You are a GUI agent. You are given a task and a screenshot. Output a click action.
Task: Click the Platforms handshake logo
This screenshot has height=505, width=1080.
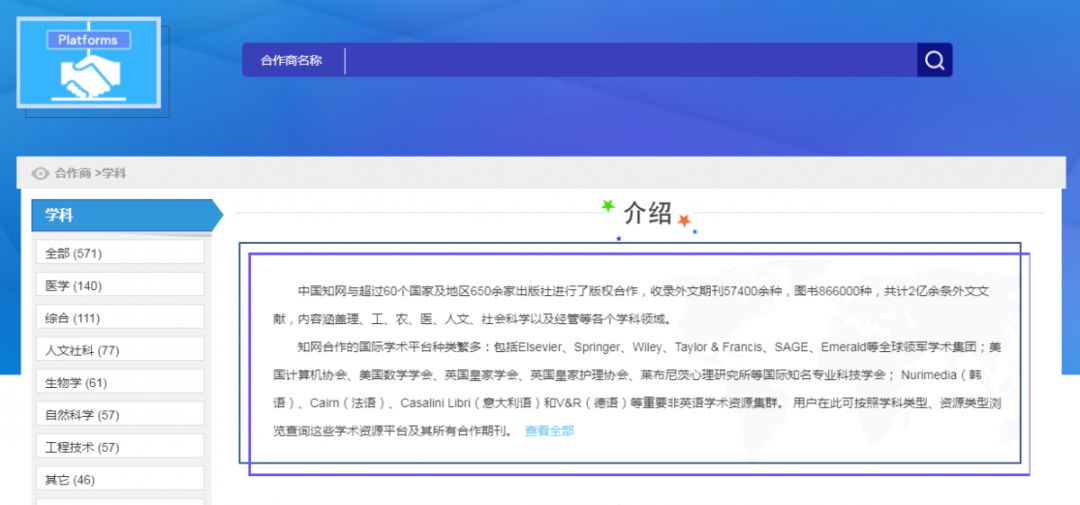pyautogui.click(x=89, y=63)
